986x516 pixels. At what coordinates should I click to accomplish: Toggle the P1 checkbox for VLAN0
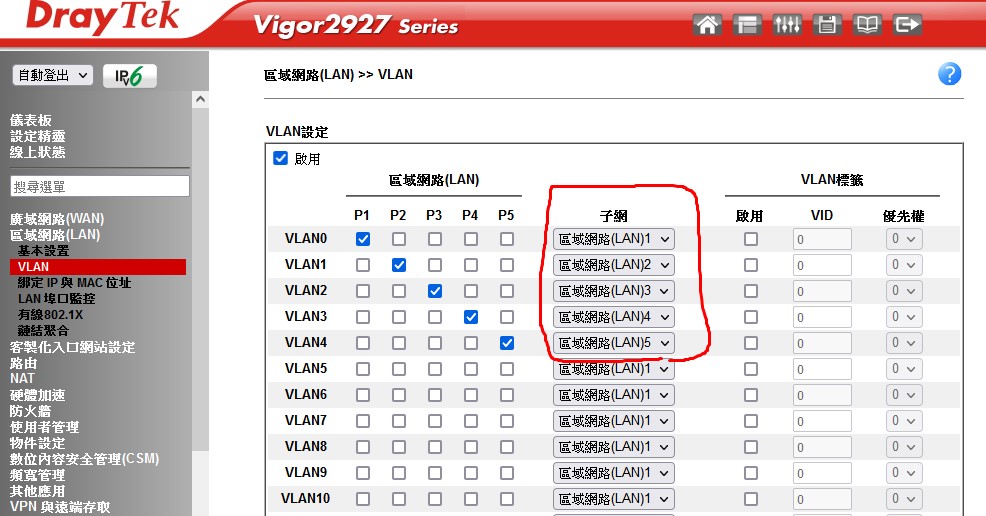pyautogui.click(x=363, y=239)
